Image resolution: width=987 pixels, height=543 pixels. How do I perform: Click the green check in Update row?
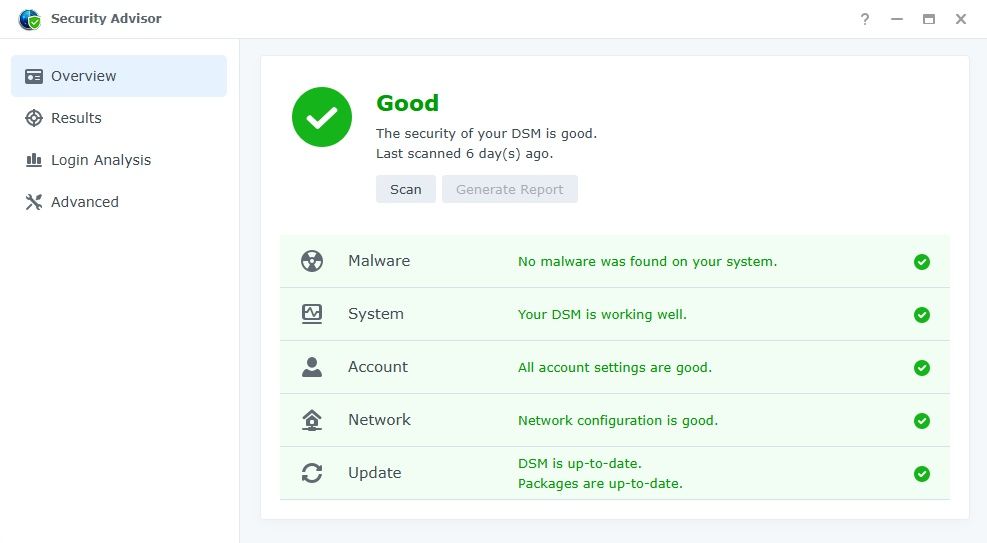tap(922, 473)
